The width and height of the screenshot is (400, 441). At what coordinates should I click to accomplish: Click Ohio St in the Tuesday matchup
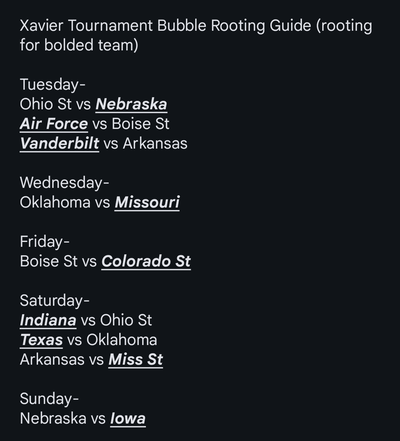[x=45, y=104]
